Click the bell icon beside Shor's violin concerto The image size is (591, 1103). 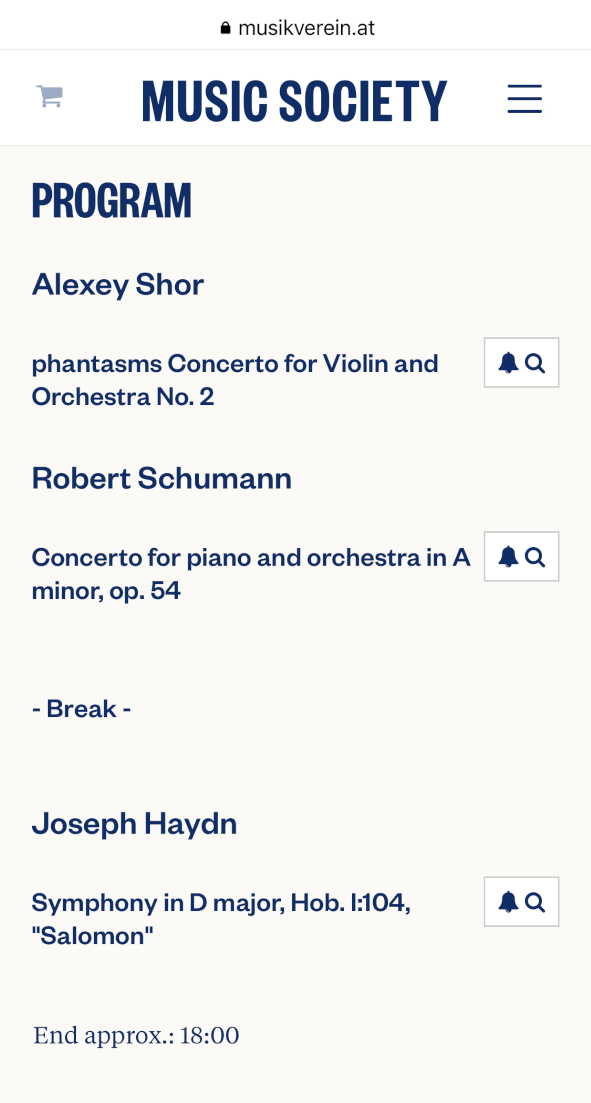click(x=508, y=363)
